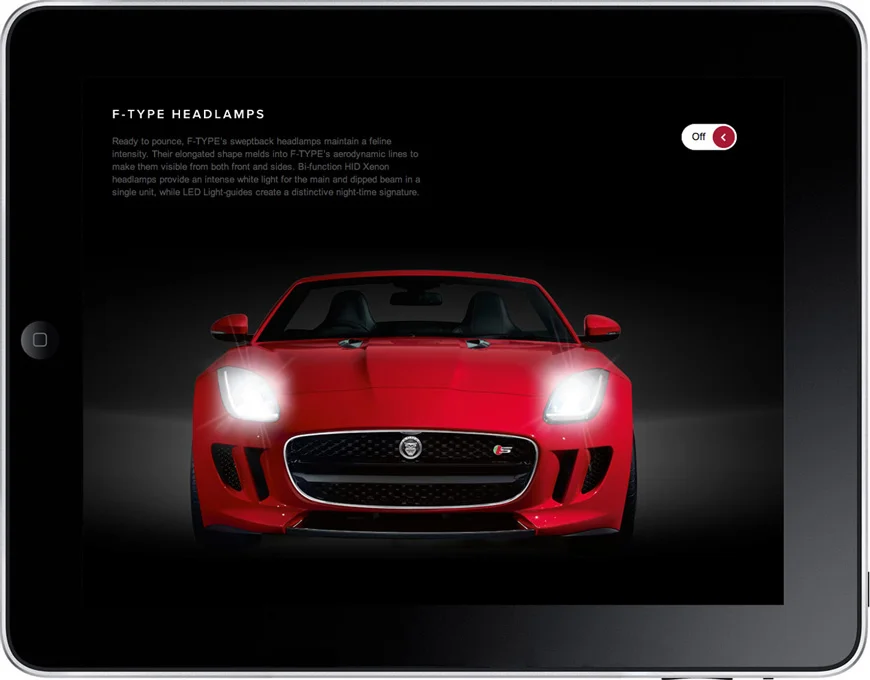Tap the right glowing headlamp on the car
870x680 pixels.
[x=576, y=395]
